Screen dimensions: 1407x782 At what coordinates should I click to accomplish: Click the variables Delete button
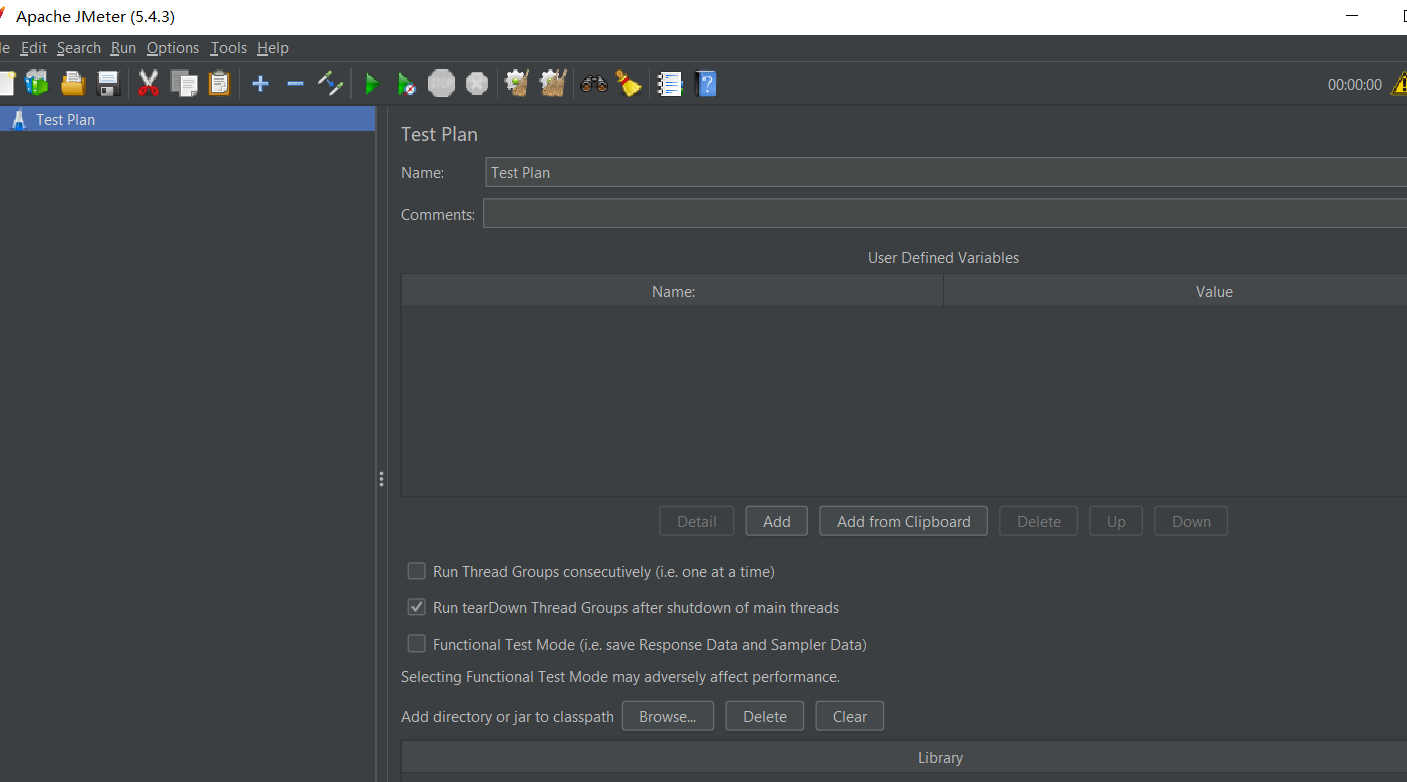click(1039, 521)
